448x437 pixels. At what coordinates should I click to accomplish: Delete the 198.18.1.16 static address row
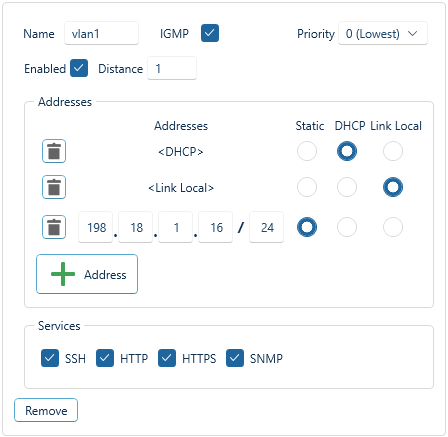coord(54,227)
